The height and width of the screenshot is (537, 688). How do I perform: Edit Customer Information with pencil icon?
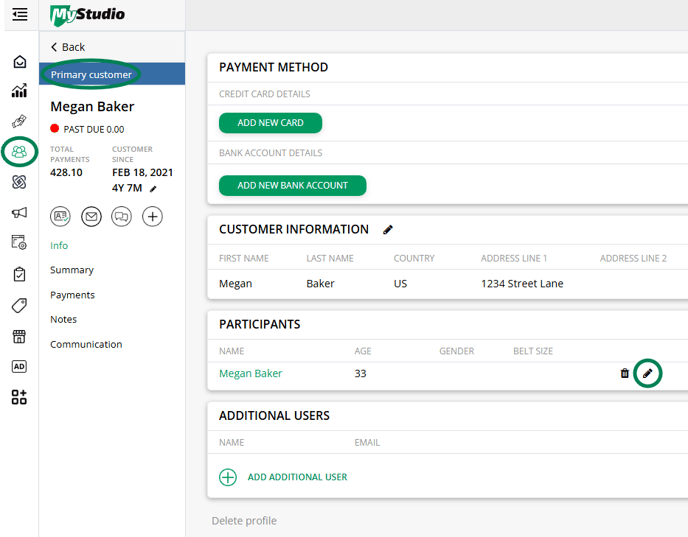(388, 229)
